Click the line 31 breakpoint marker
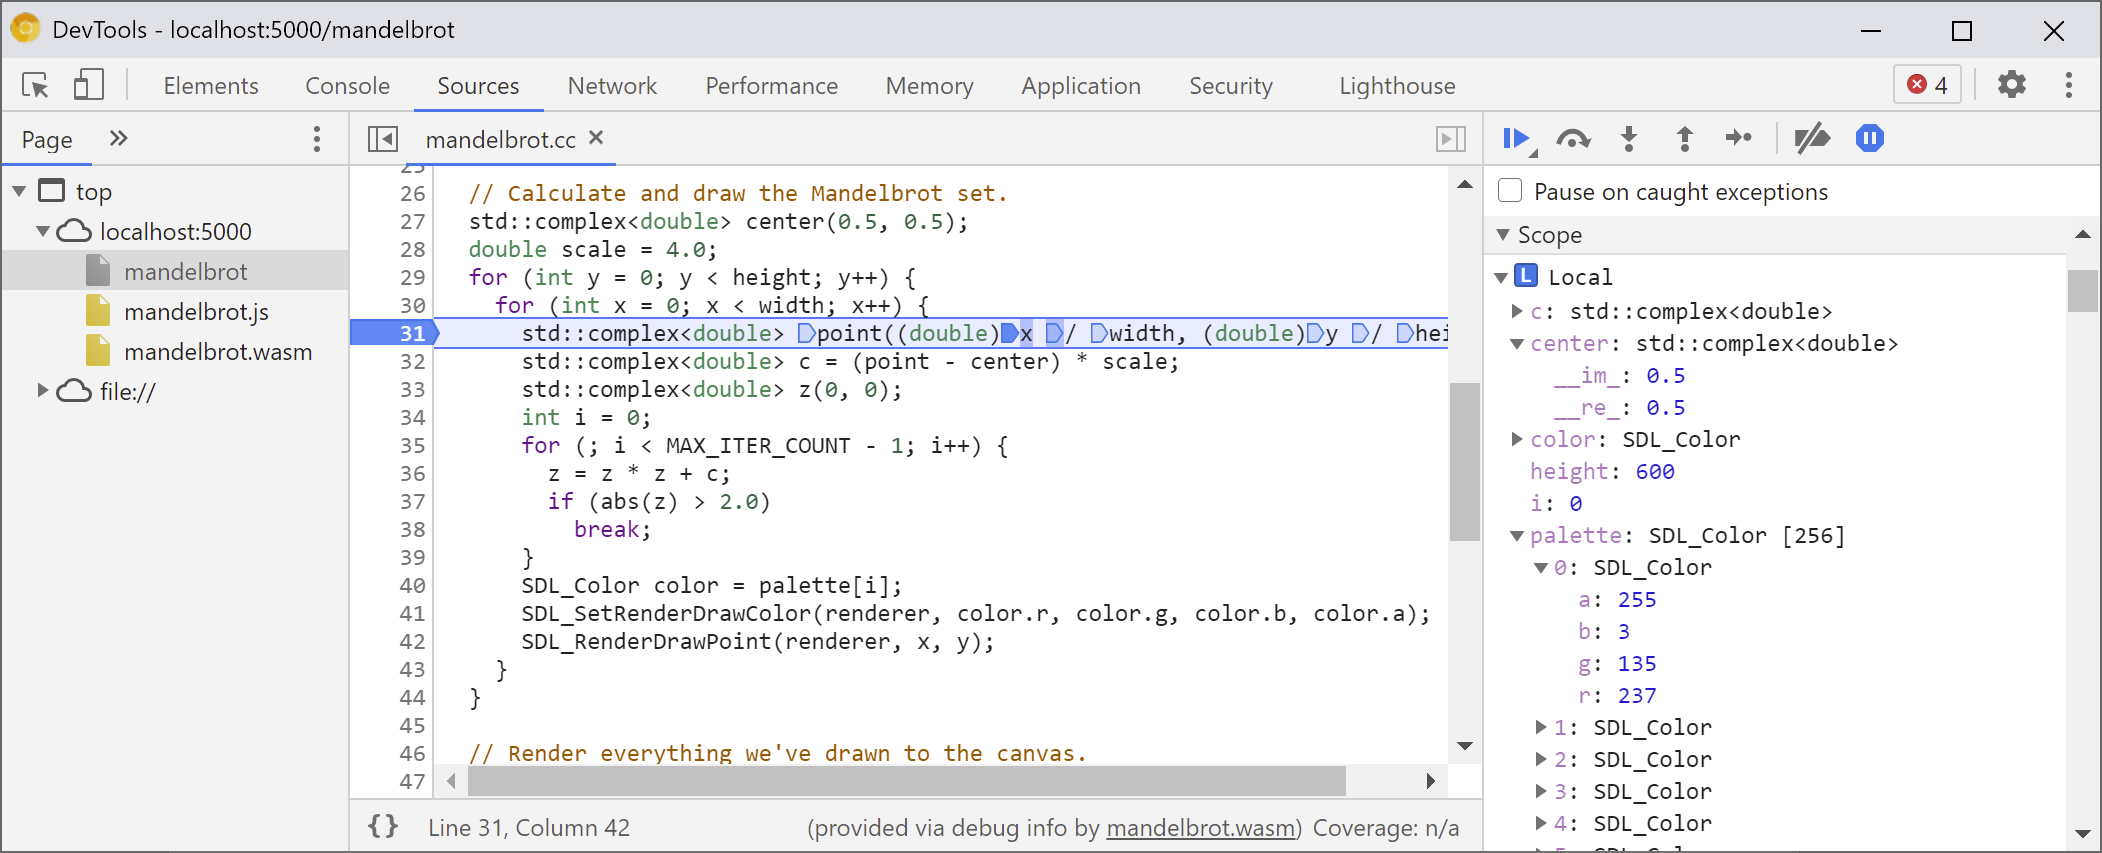2102x853 pixels. (395, 333)
